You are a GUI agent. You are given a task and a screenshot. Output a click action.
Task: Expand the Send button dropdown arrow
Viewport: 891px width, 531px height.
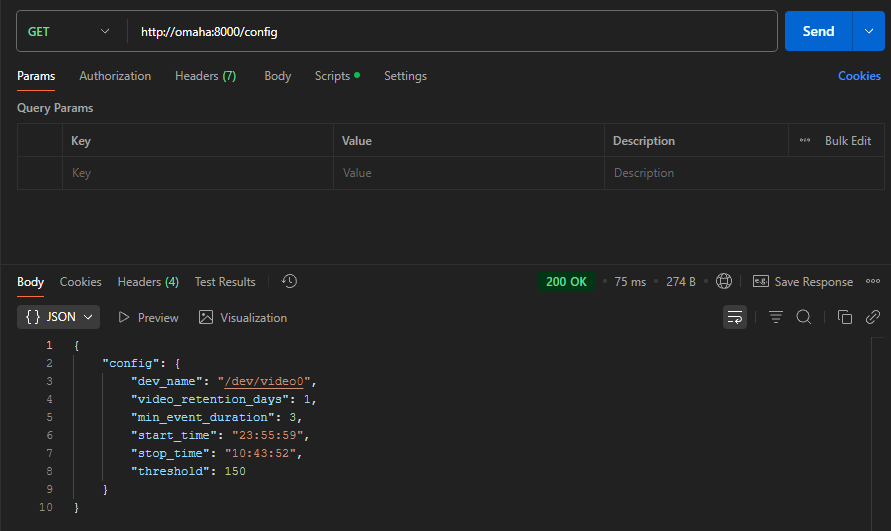tap(867, 31)
